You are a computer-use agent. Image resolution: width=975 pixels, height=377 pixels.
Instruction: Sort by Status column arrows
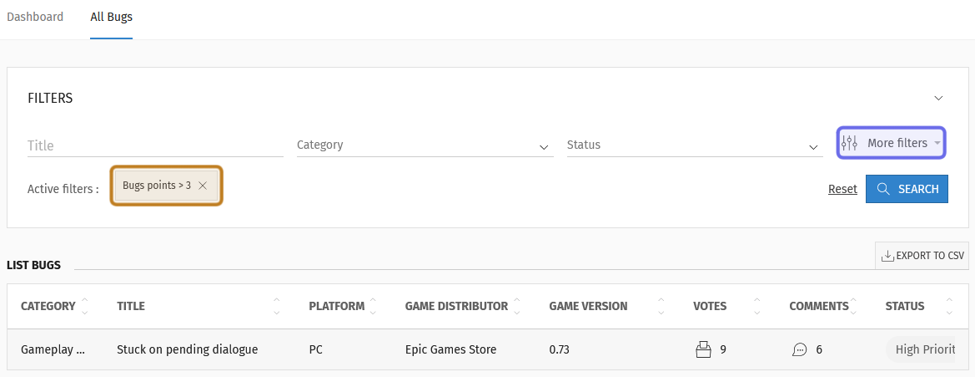pos(949,305)
